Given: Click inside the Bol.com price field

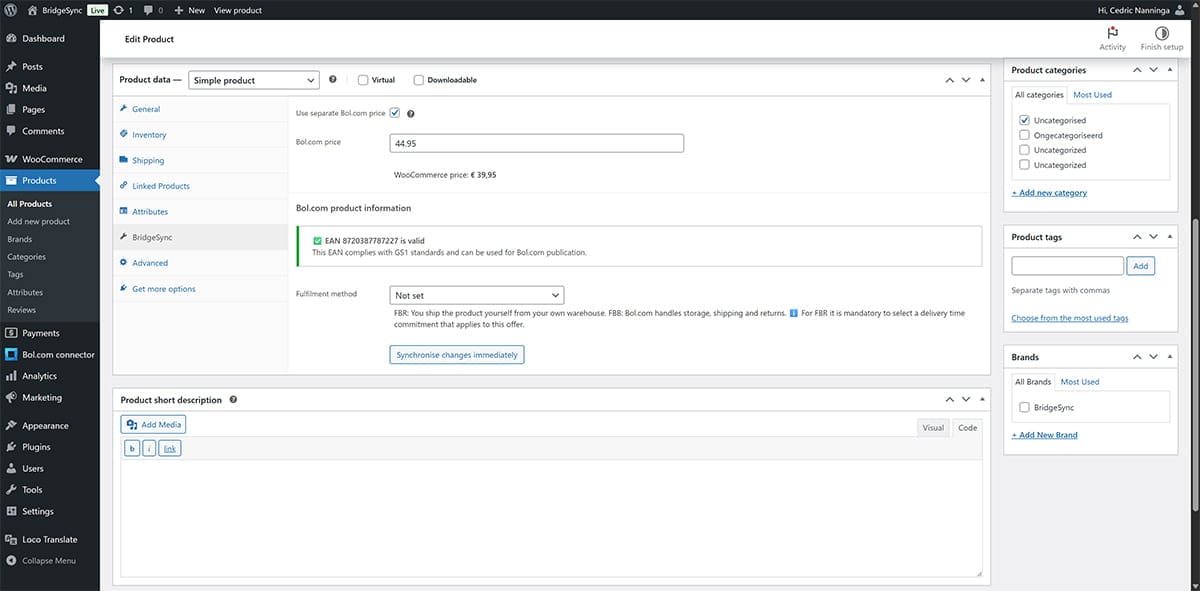Looking at the screenshot, I should pyautogui.click(x=536, y=142).
